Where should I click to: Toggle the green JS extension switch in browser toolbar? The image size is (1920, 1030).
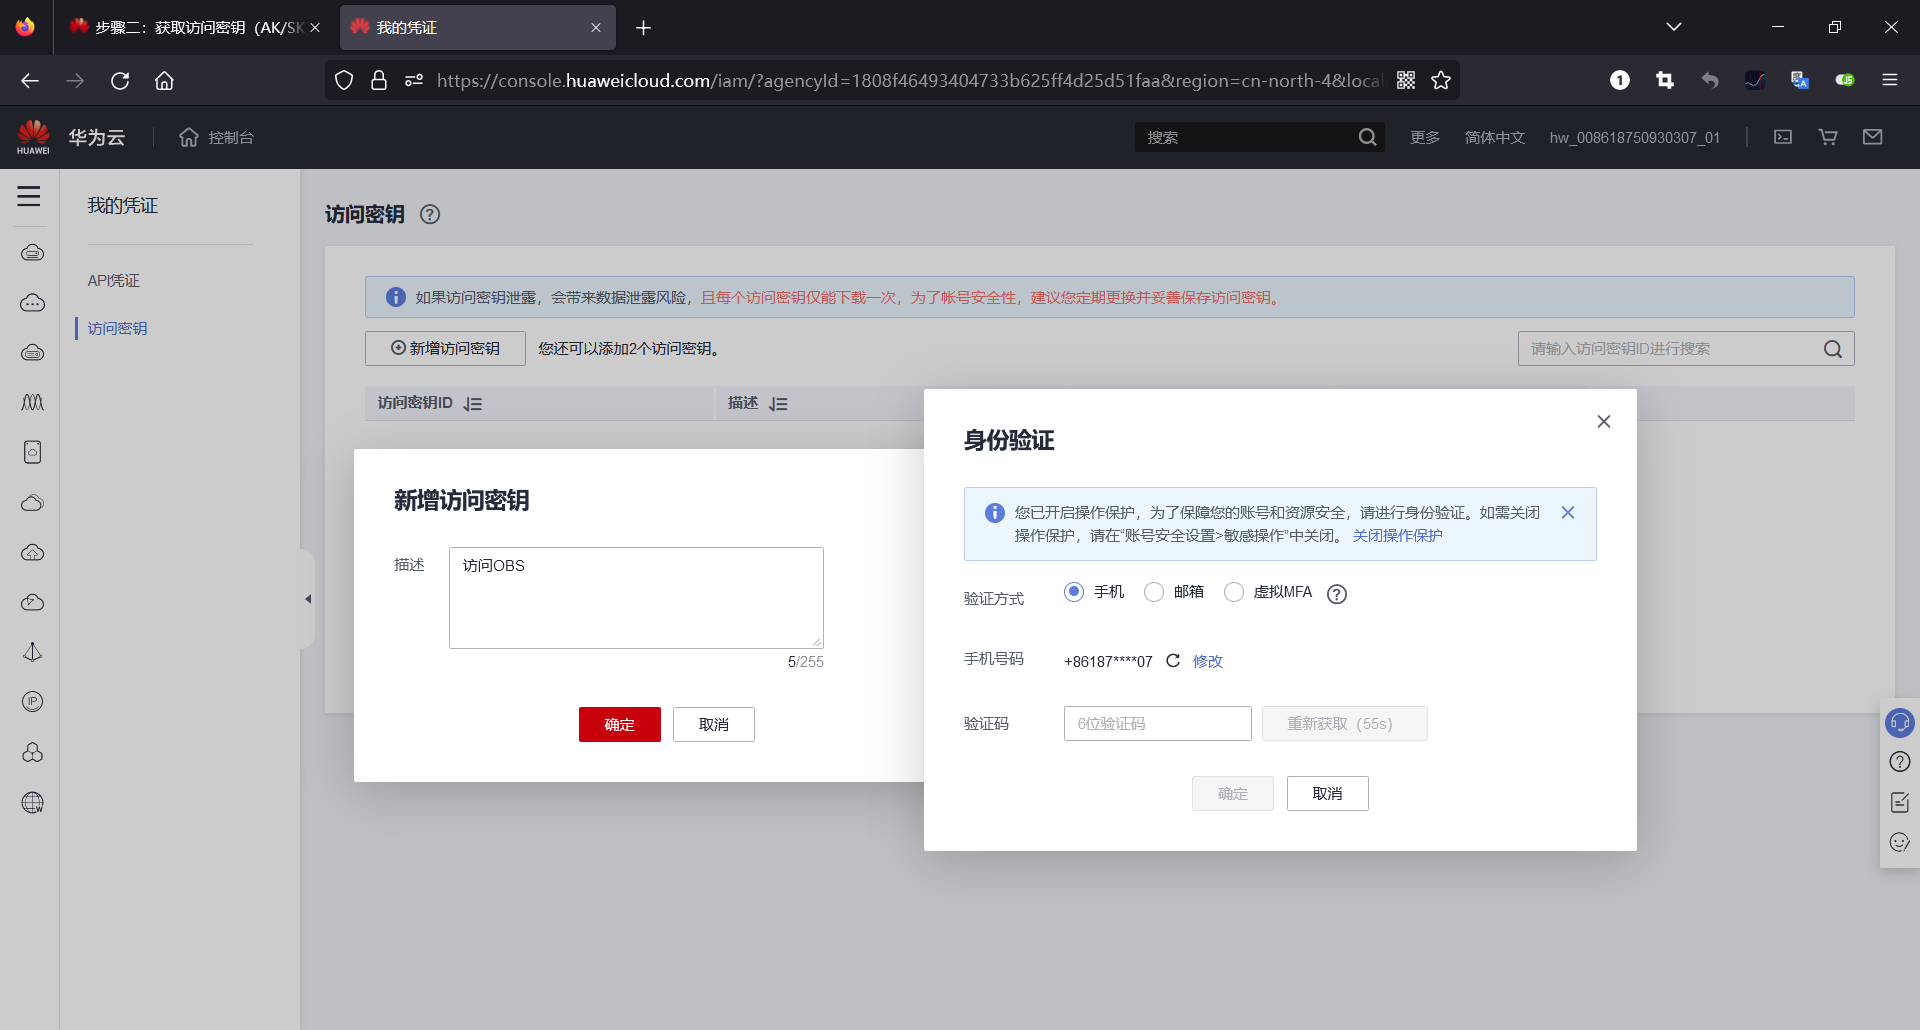tap(1846, 80)
